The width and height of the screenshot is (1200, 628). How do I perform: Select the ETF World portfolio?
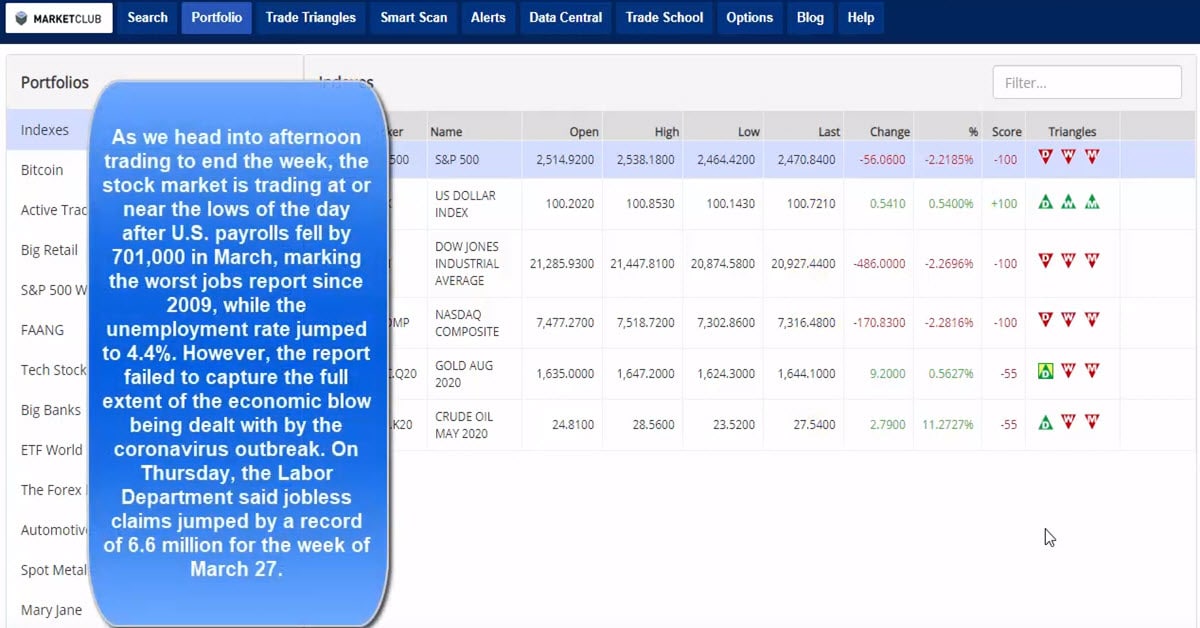point(50,450)
